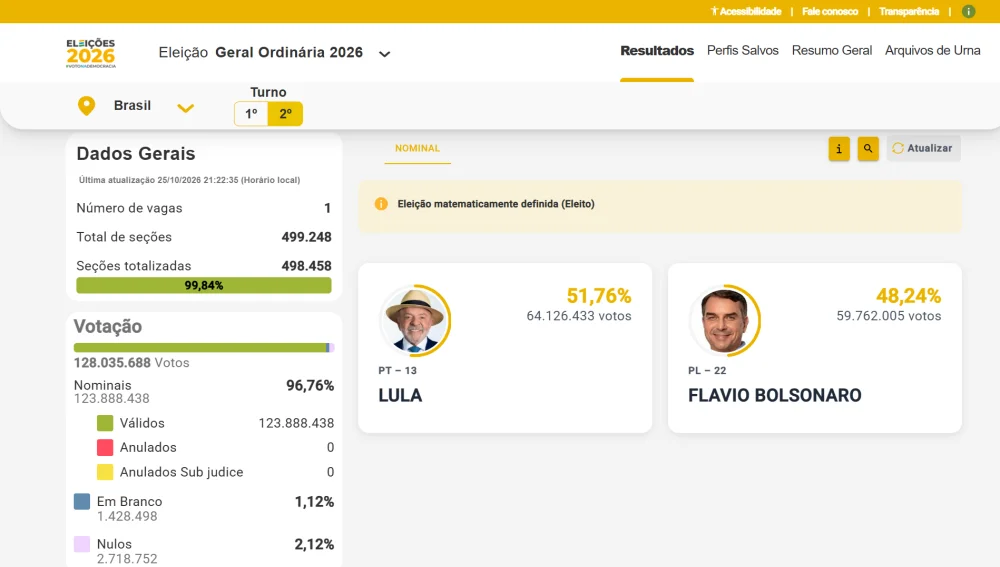1000x567 pixels.
Task: Click the Total de seções value 499.248
Action: [306, 237]
